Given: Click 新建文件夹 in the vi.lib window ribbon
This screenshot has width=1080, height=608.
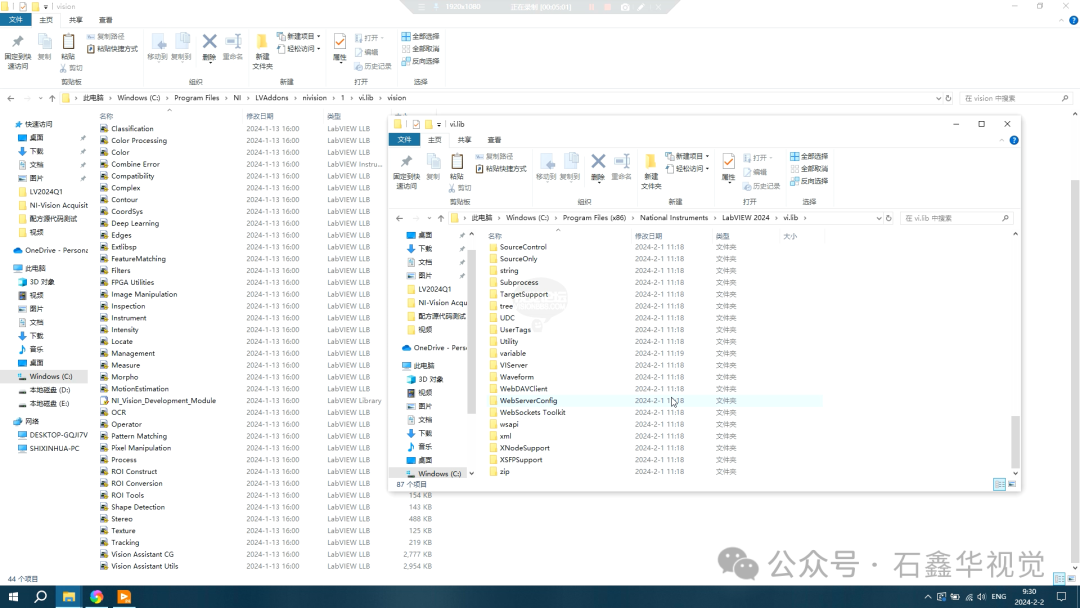Looking at the screenshot, I should point(651,171).
